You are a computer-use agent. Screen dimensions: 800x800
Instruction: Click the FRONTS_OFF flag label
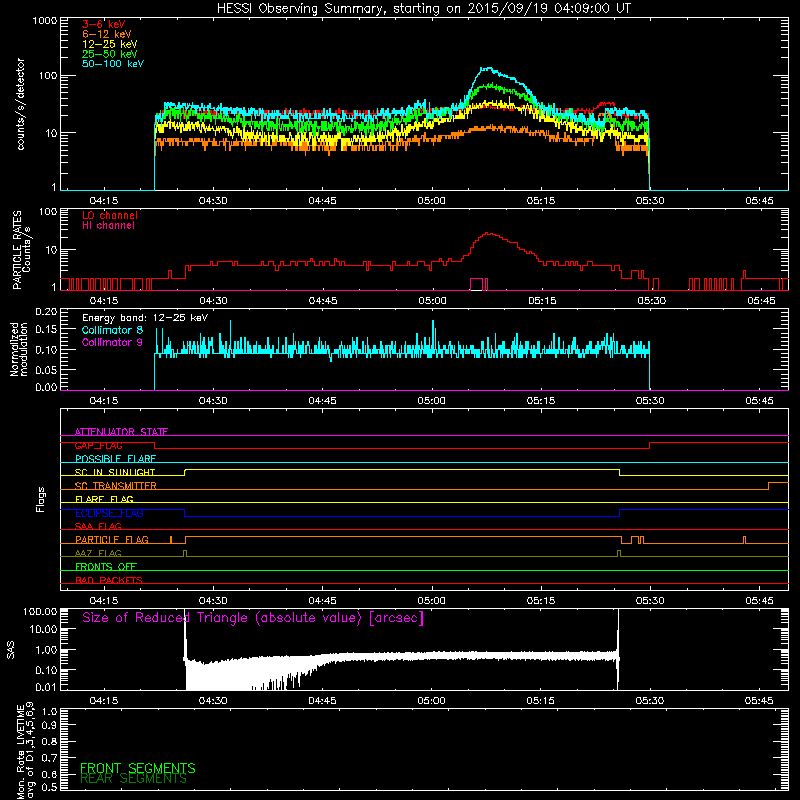coord(106,566)
